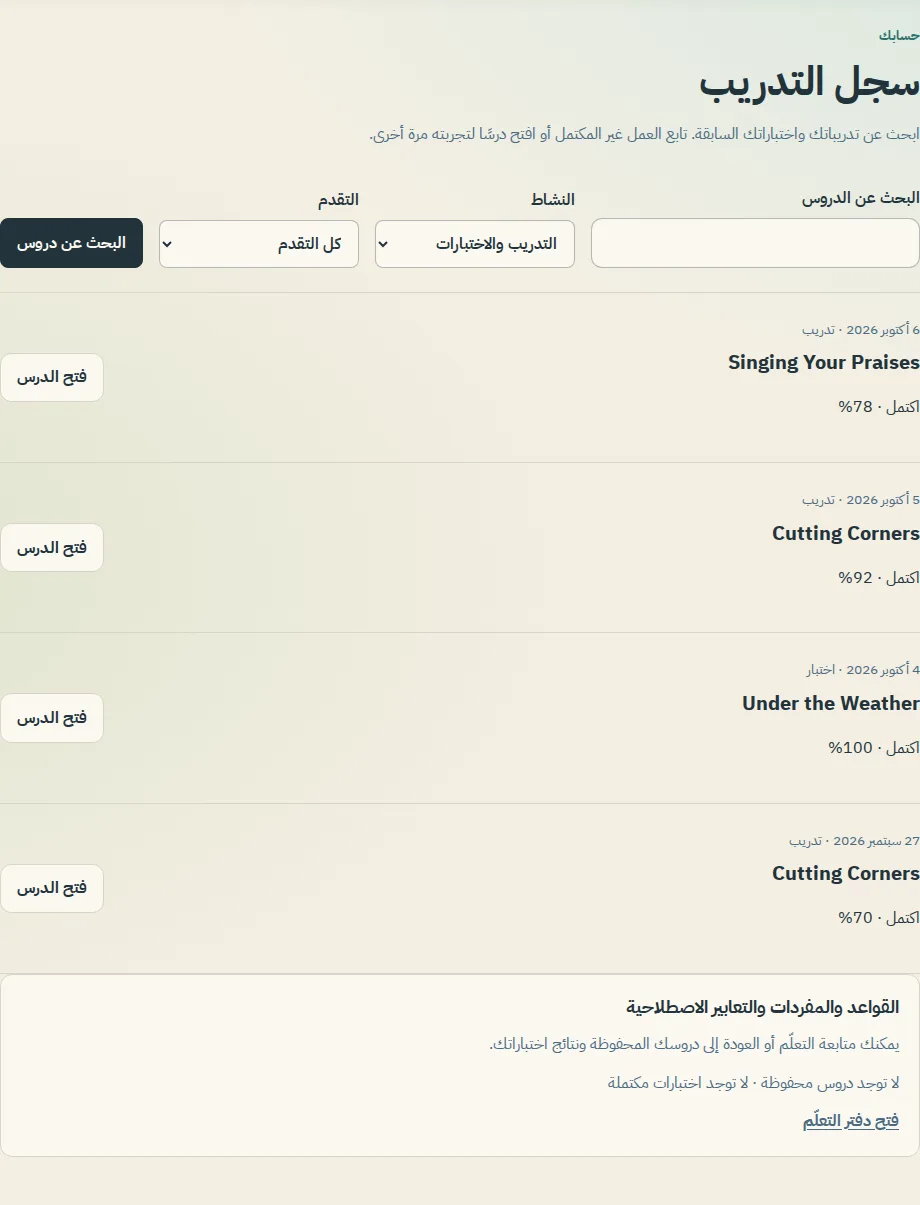This screenshot has width=920, height=1205.
Task: Open the النشاط dropdown (التدريب والاختبارات)
Action: (x=475, y=244)
